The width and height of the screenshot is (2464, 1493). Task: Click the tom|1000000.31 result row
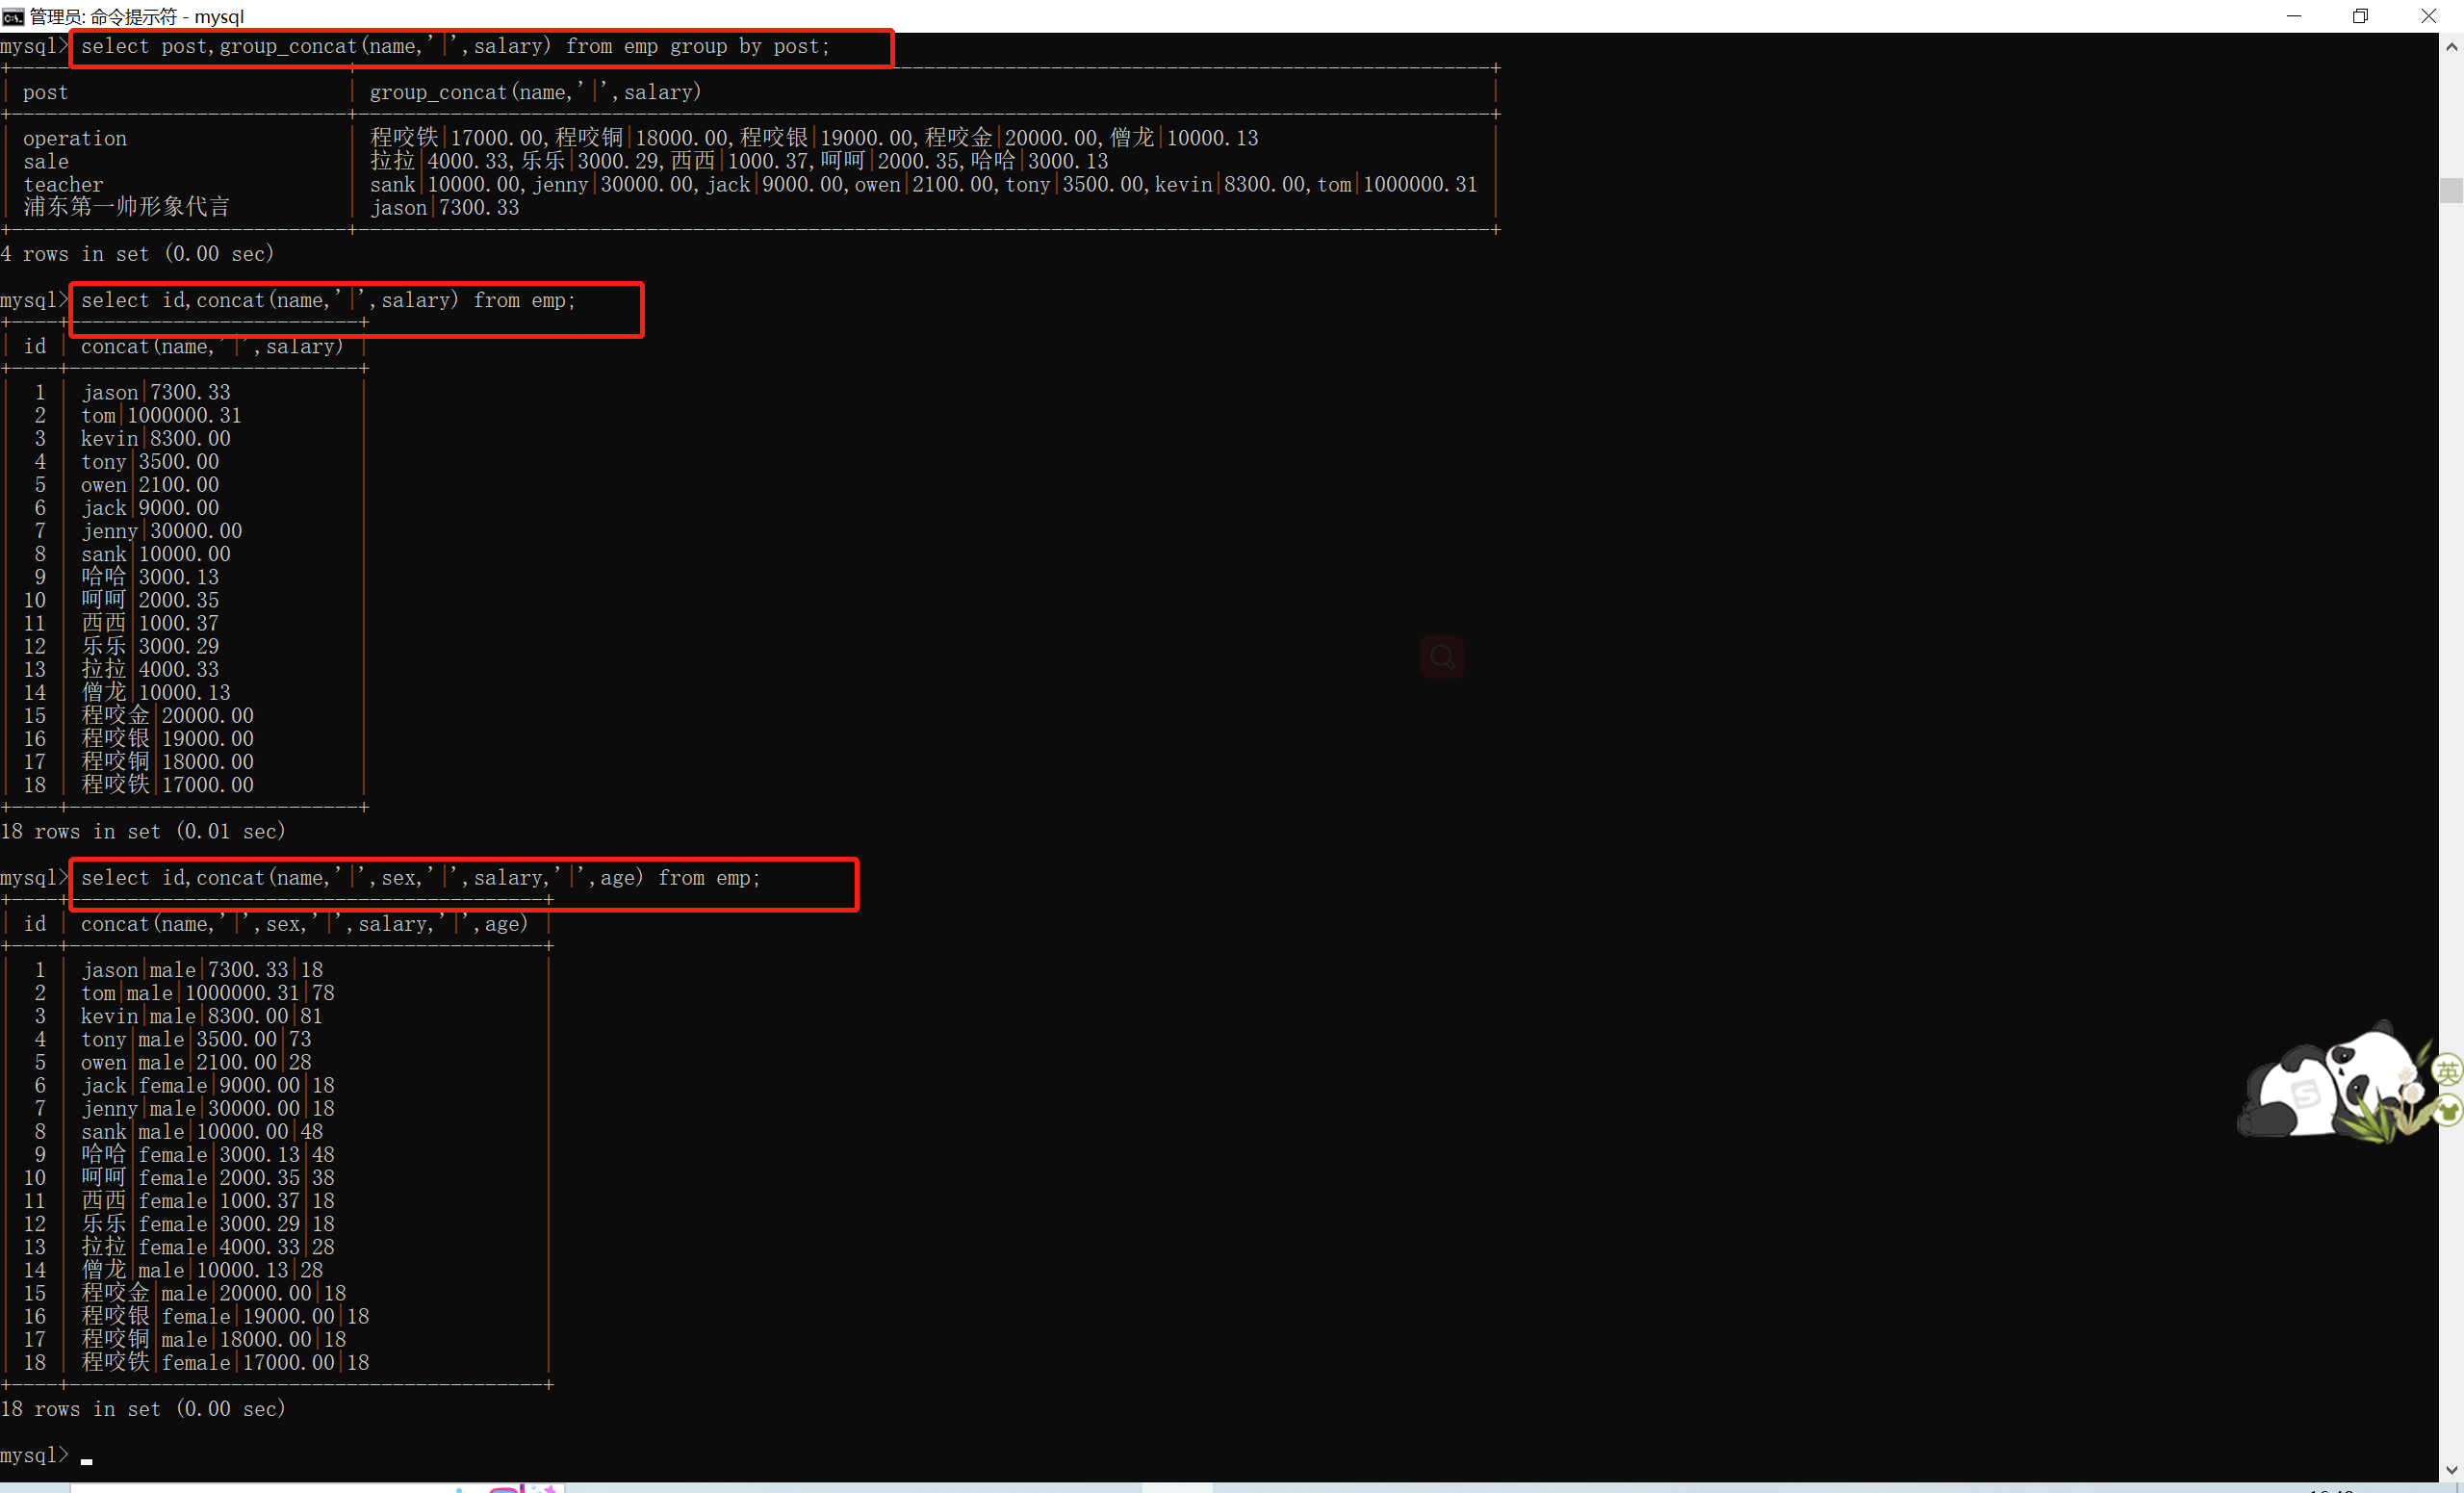click(x=161, y=415)
